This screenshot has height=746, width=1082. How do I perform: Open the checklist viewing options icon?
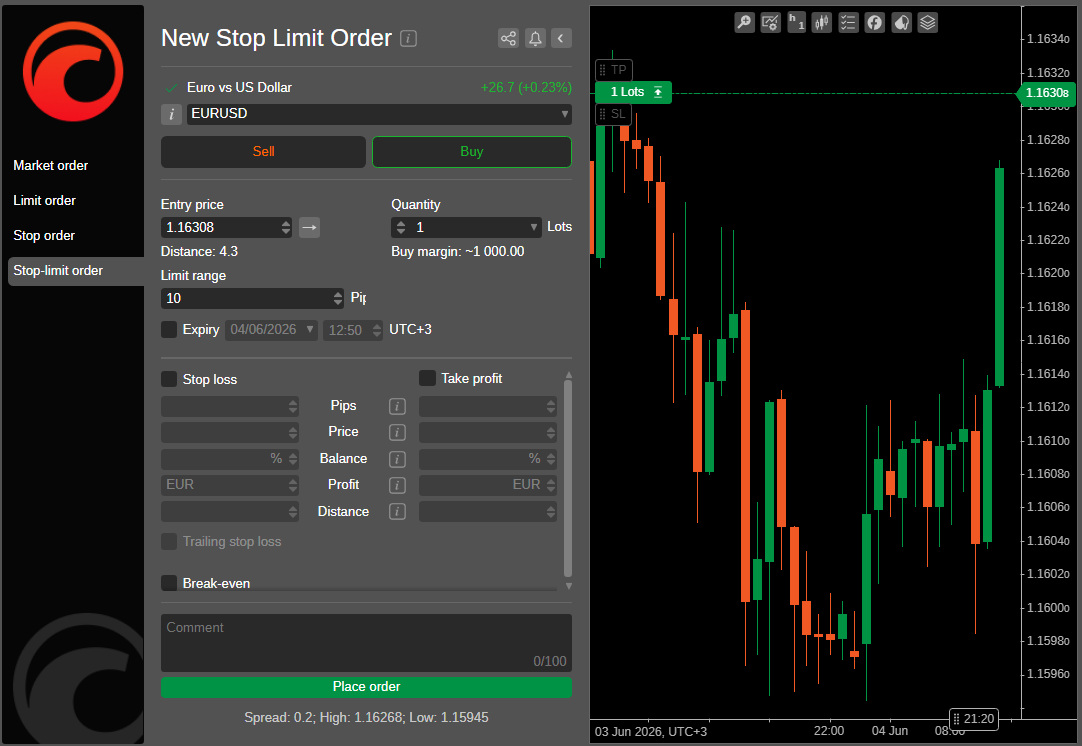tap(848, 23)
